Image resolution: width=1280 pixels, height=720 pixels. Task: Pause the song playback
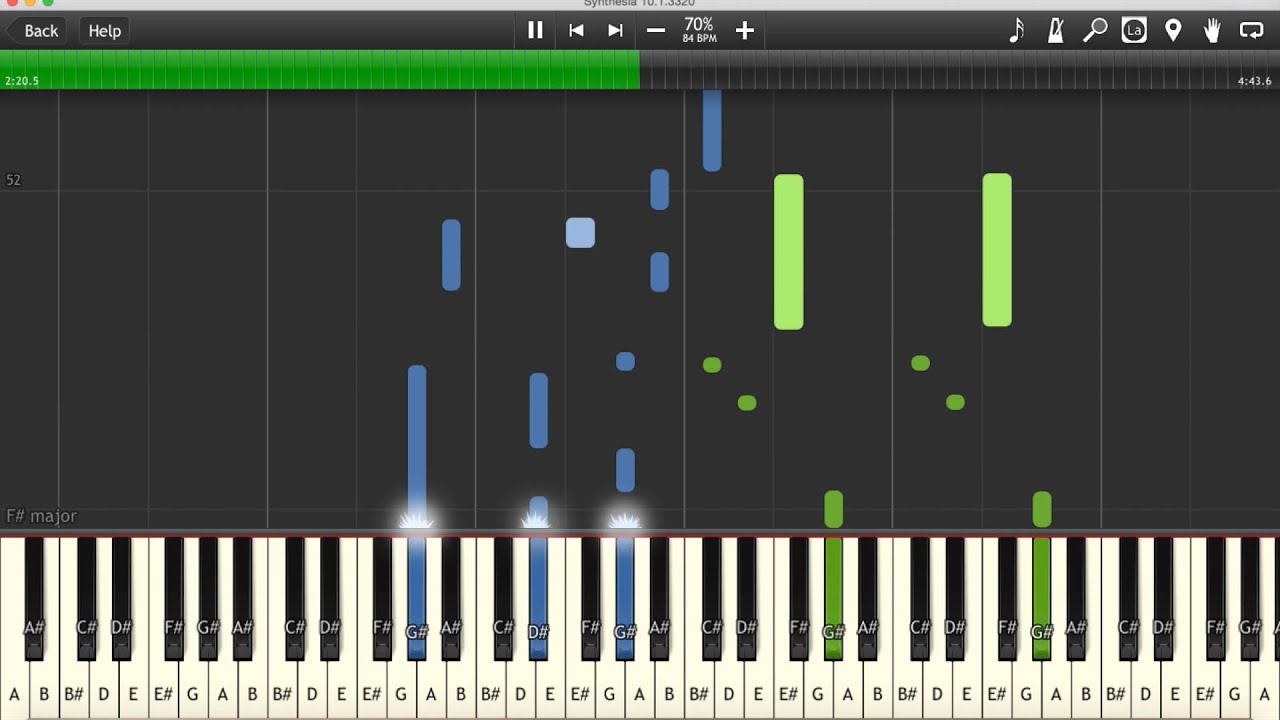tap(535, 31)
